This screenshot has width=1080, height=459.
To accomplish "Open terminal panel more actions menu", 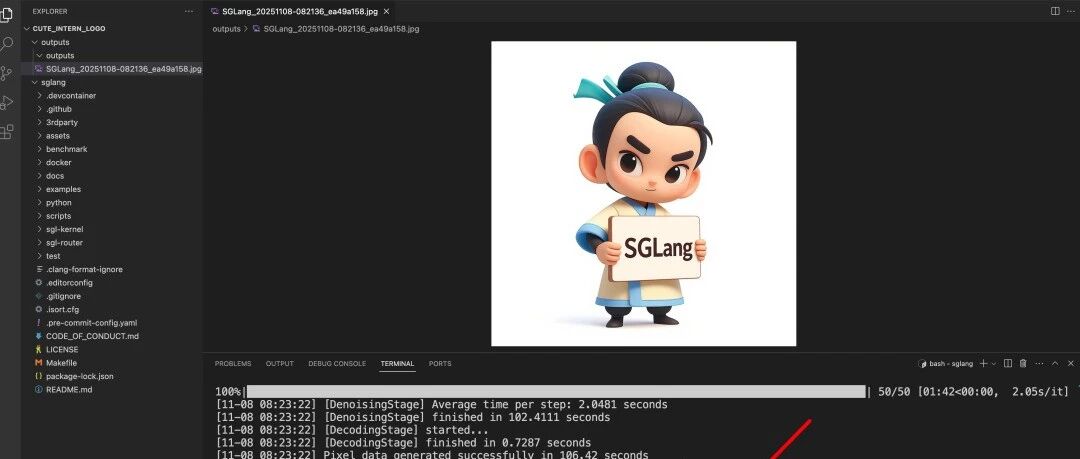I will 1039,363.
